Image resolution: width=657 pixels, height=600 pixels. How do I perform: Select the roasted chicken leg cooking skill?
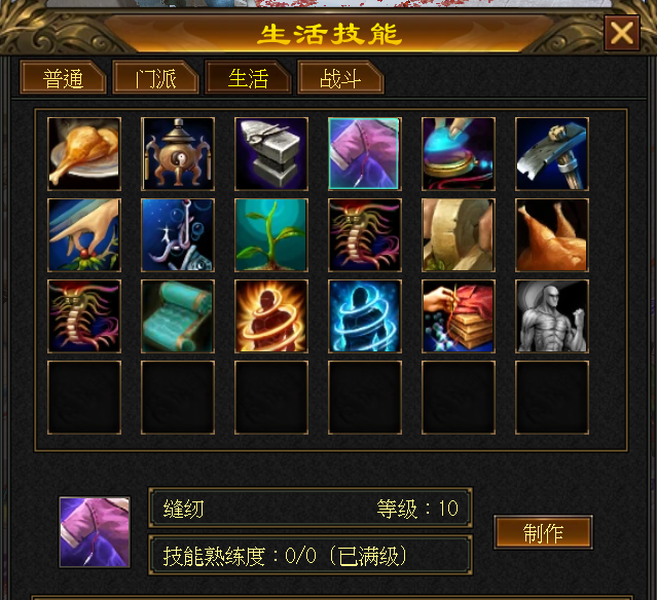[84, 154]
